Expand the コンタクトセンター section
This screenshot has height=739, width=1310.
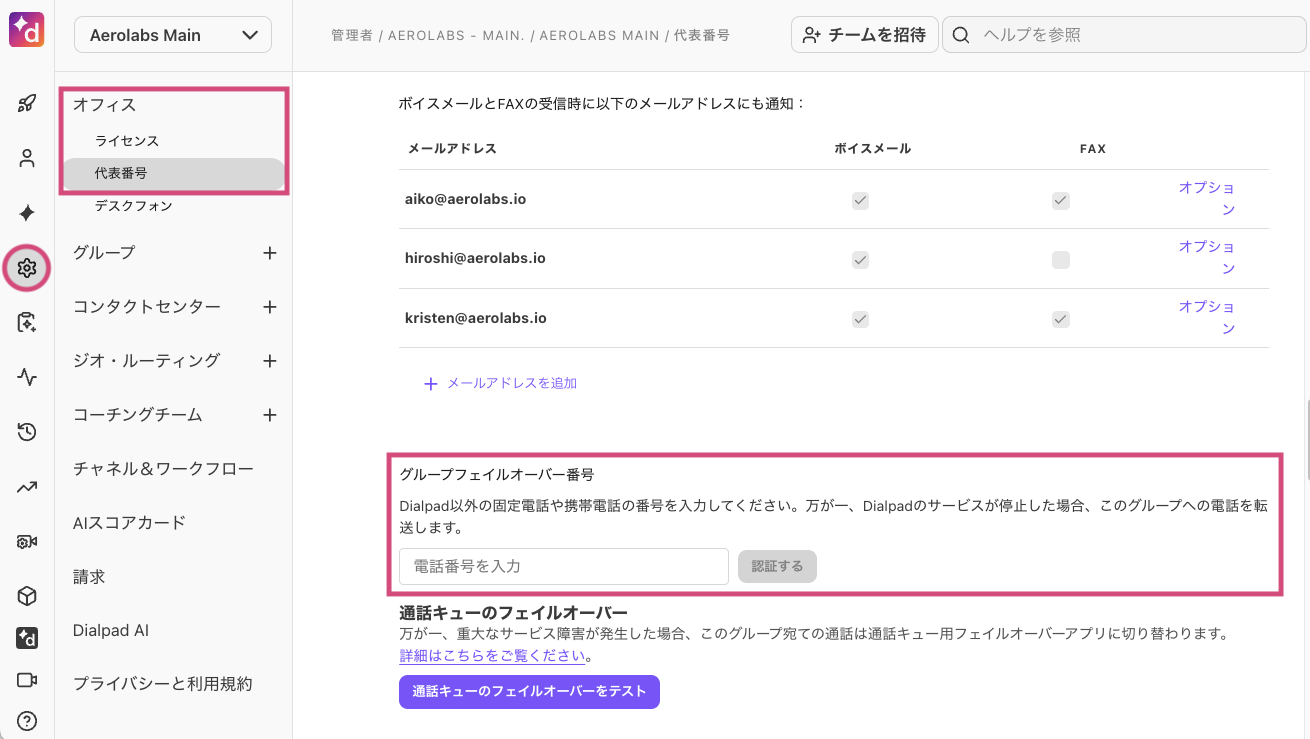point(269,307)
